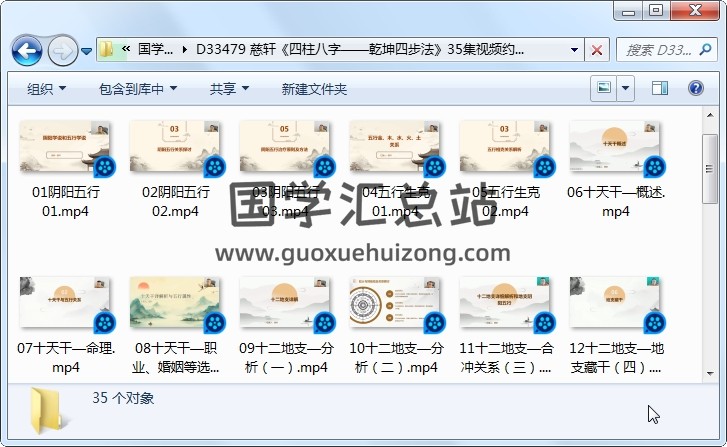Click the red X stop button
The image size is (727, 447).
pyautogui.click(x=597, y=50)
